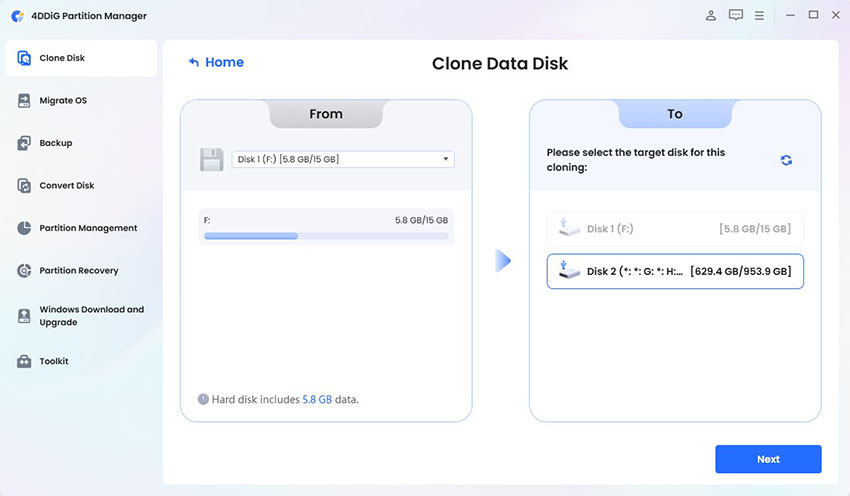The width and height of the screenshot is (850, 496).
Task: Select Disk 2 as the target disk
Action: (675, 271)
